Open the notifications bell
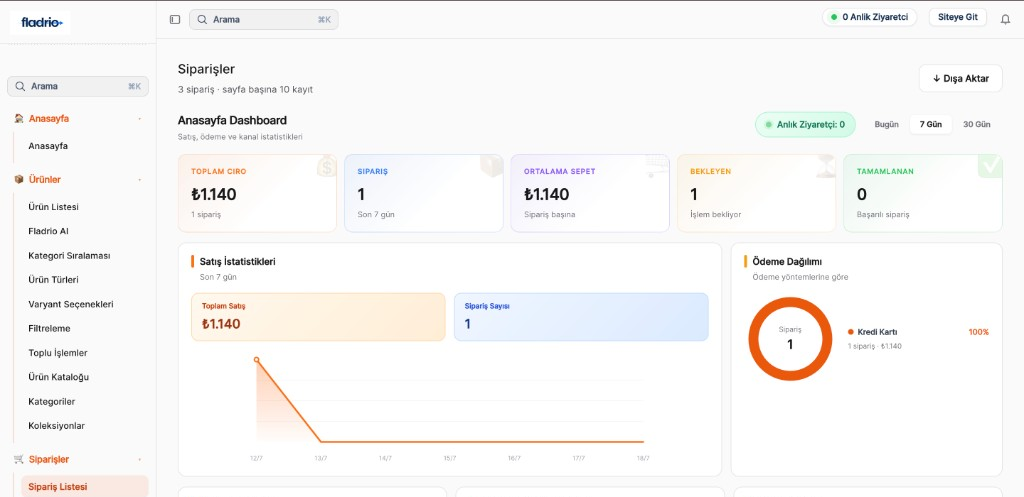The width and height of the screenshot is (1024, 497). [x=1005, y=20]
